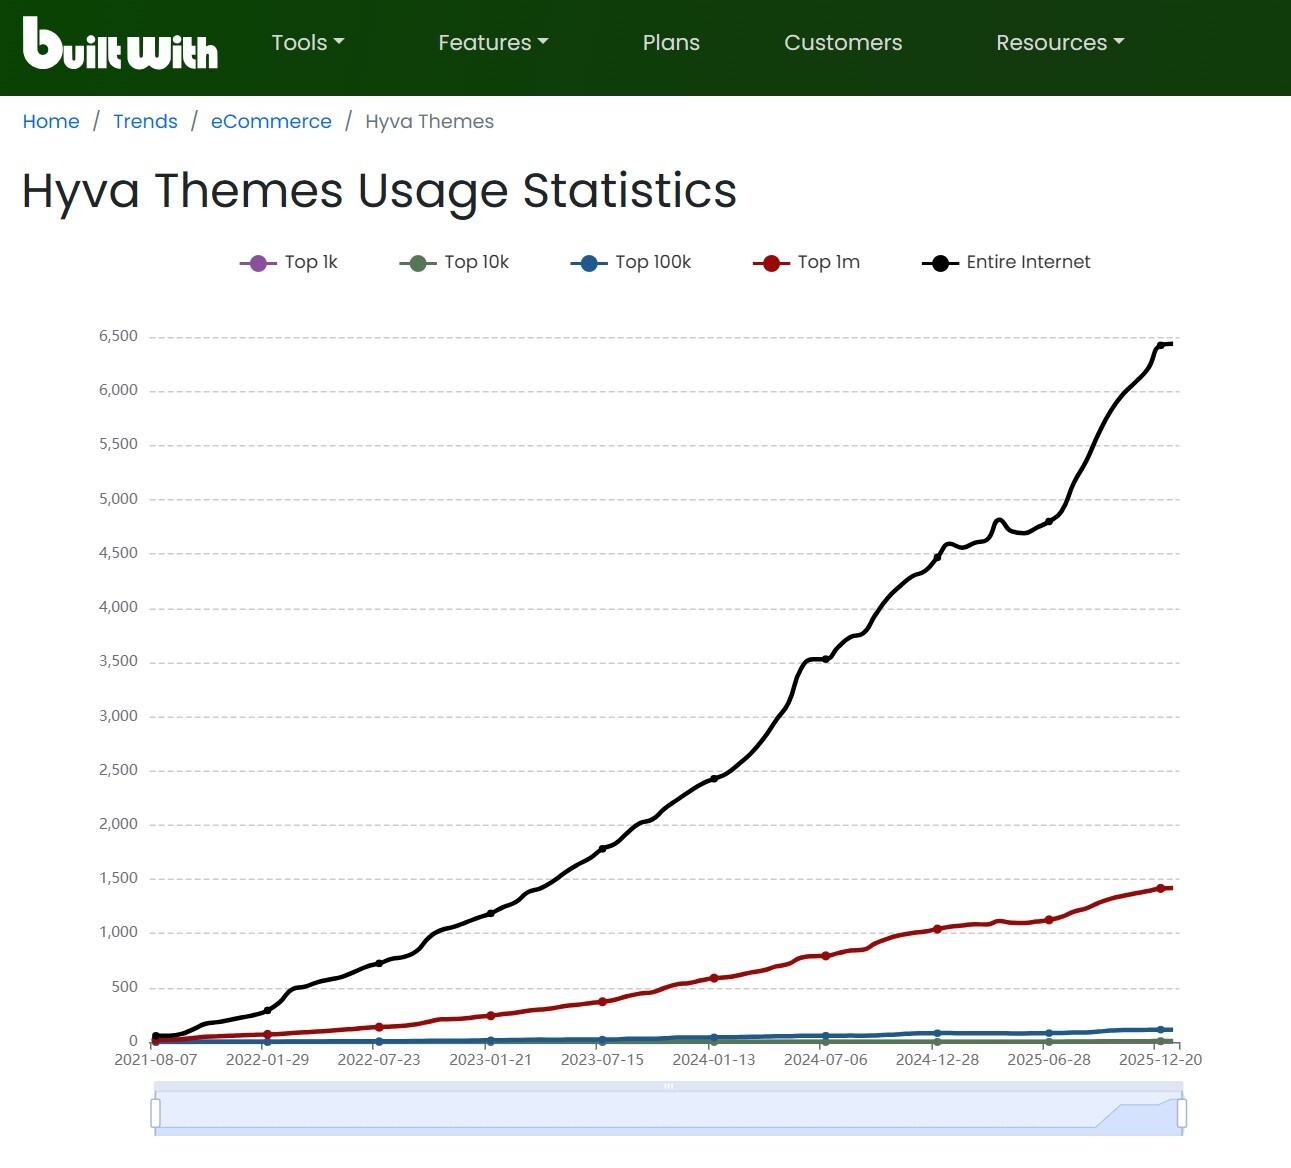1291x1168 pixels.
Task: Open the Customers page from the navbar
Action: point(843,42)
